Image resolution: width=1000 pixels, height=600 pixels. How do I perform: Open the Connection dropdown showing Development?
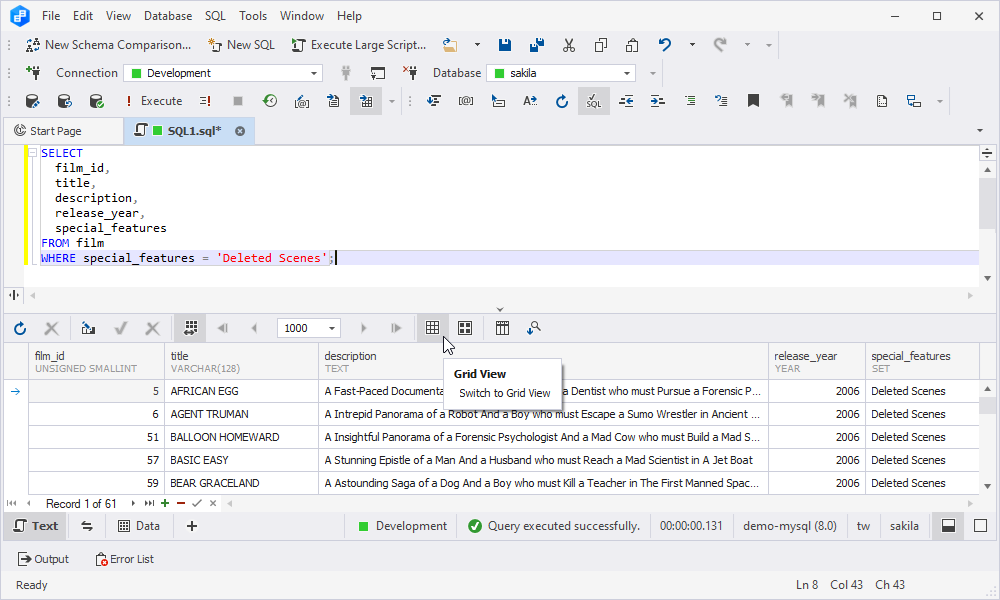pos(223,73)
